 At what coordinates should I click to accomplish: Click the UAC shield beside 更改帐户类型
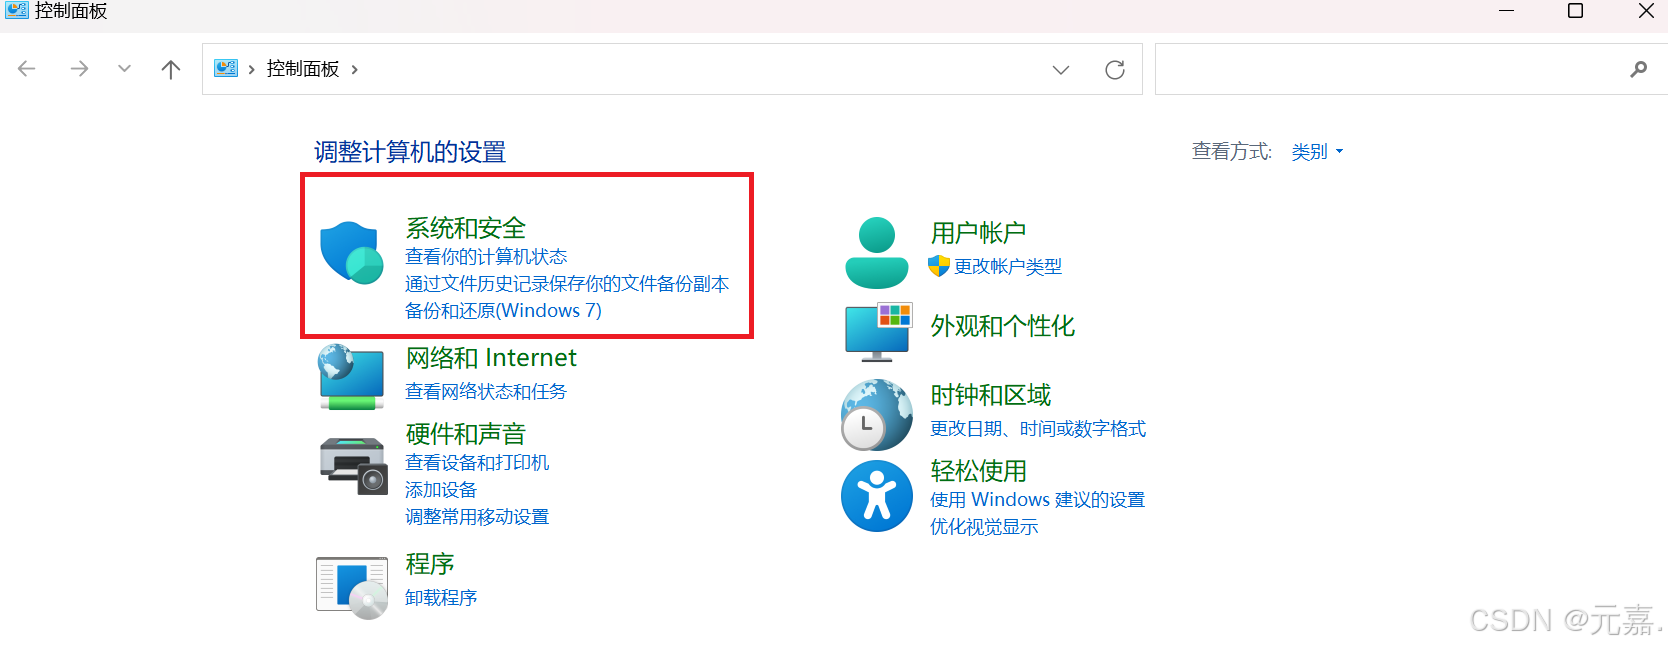(x=938, y=266)
